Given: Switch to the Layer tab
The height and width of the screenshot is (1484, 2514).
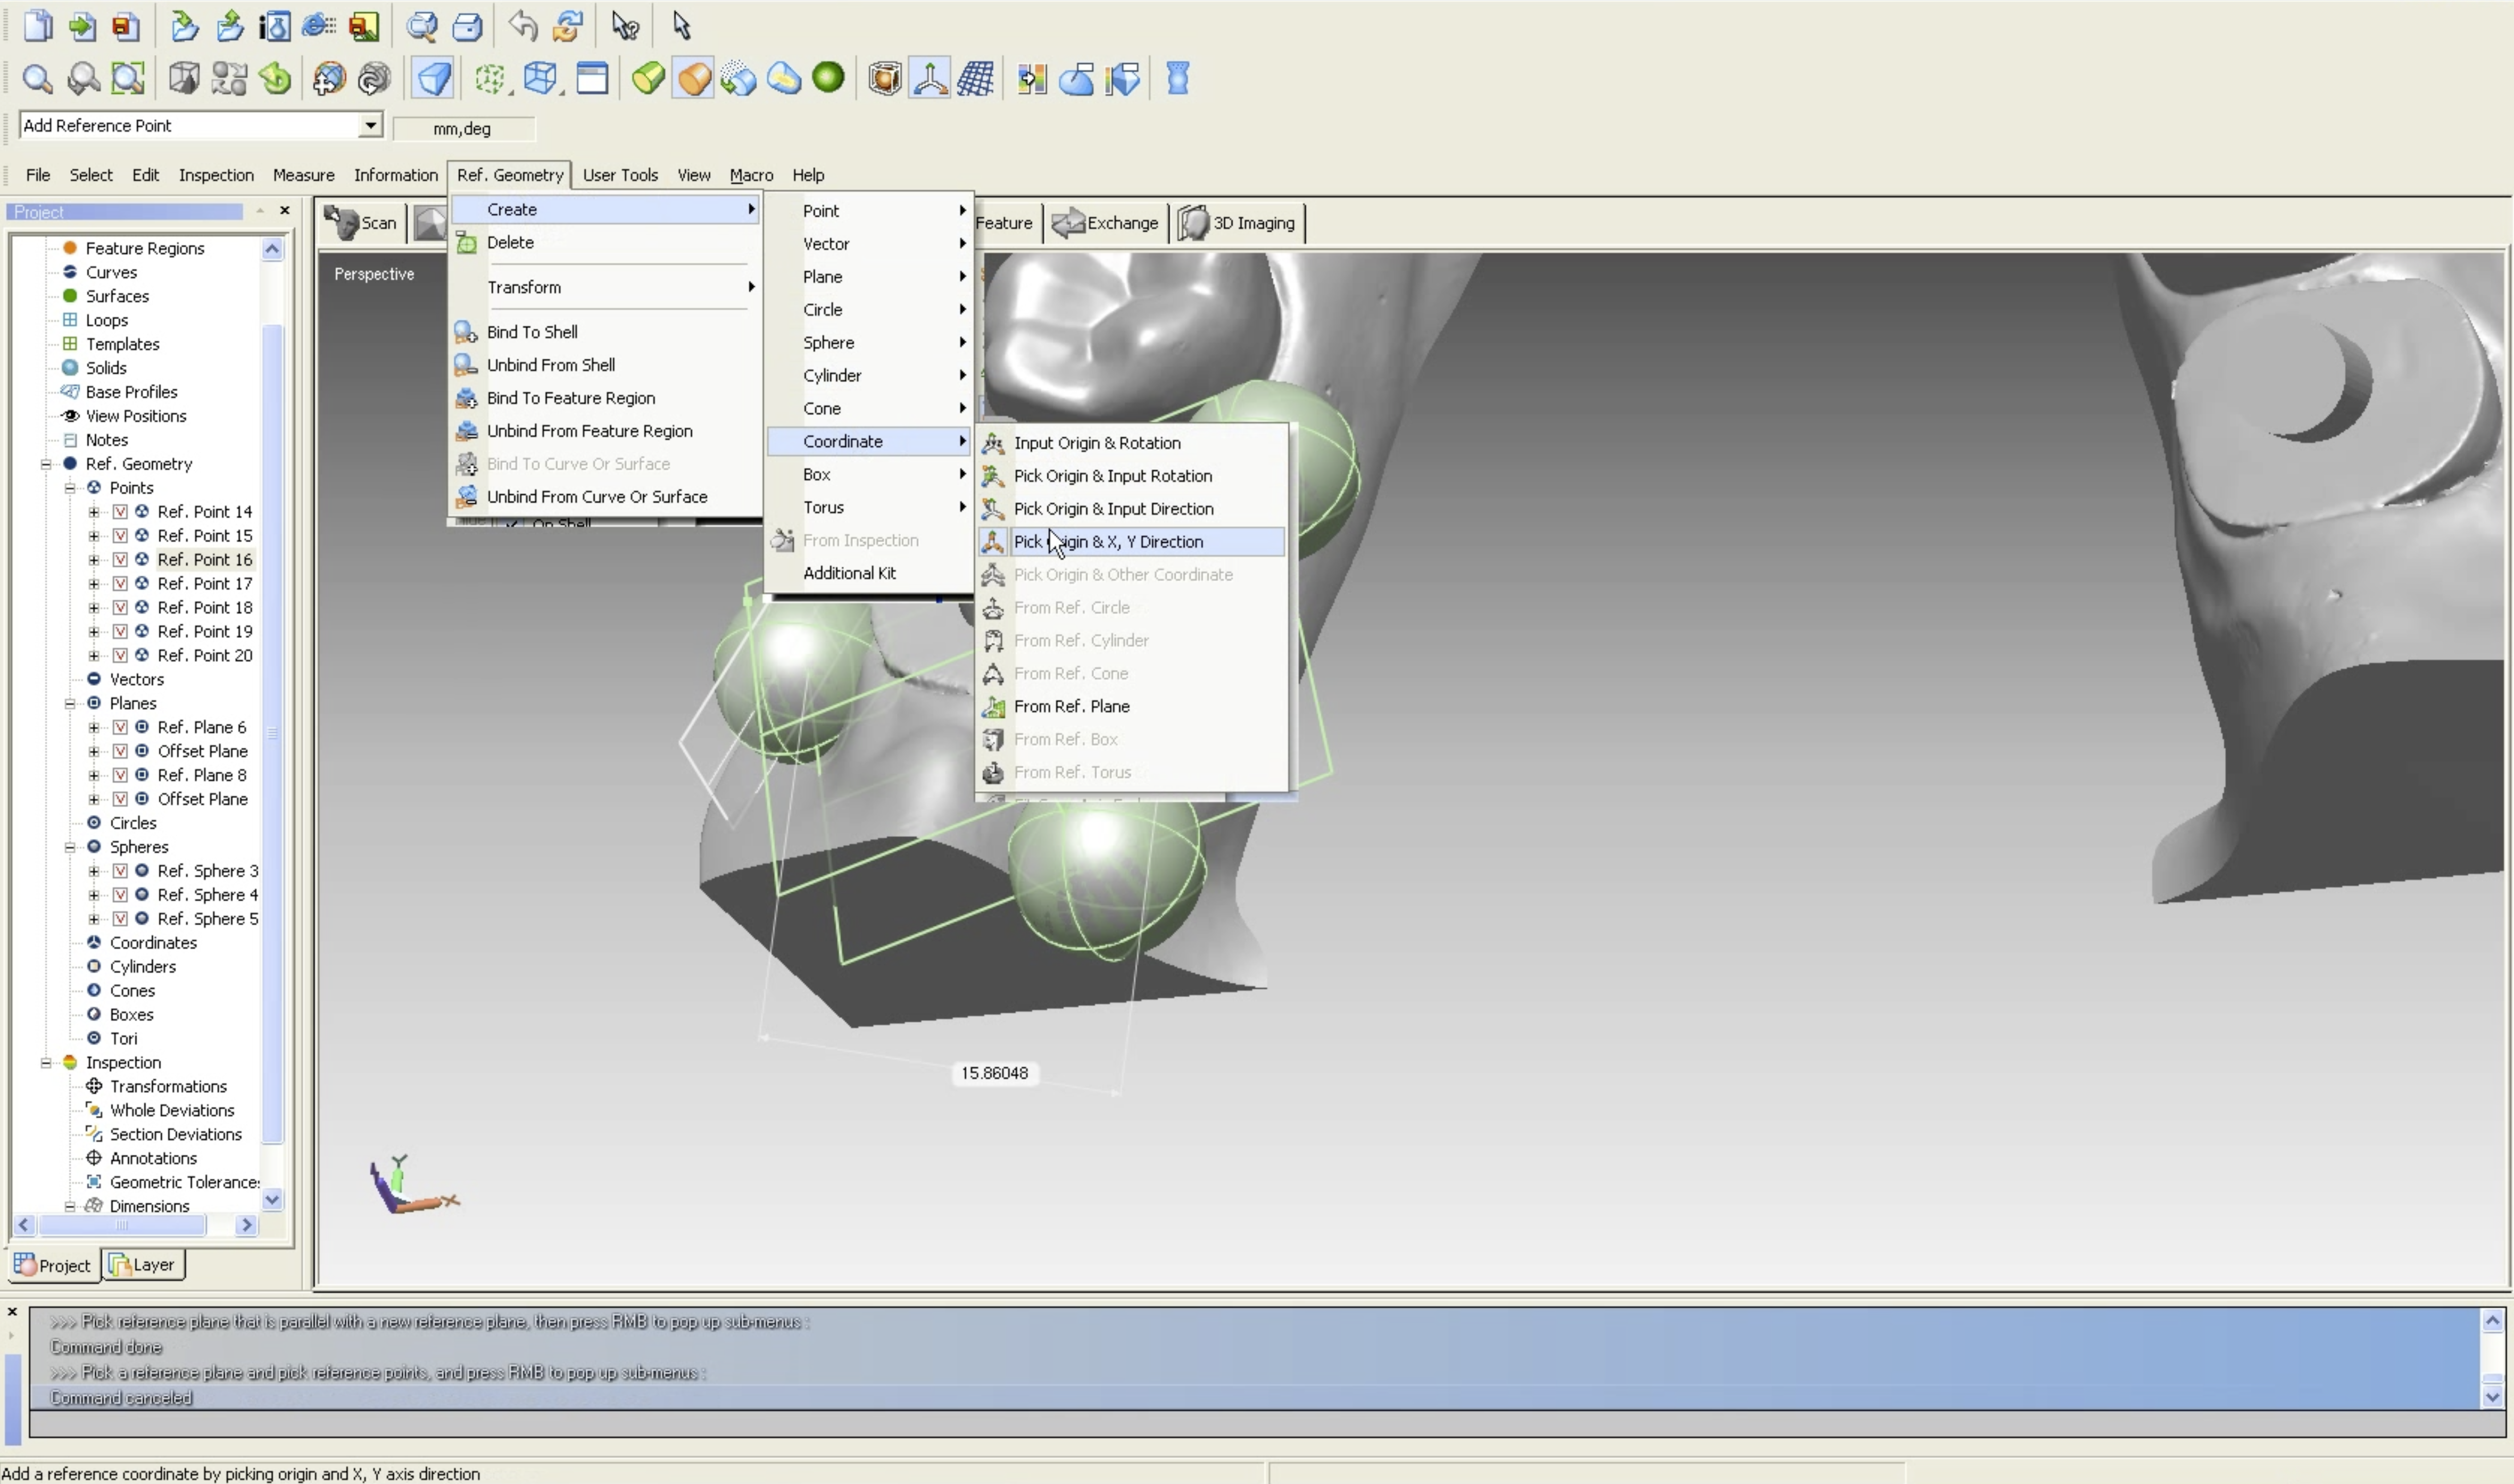Looking at the screenshot, I should (x=143, y=1265).
